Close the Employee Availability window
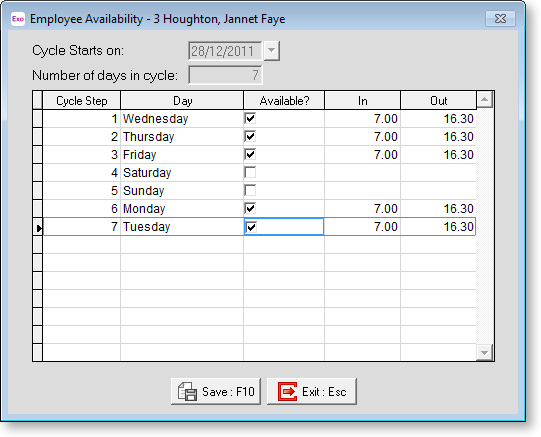Viewport: 541px width, 437px height. (500, 19)
